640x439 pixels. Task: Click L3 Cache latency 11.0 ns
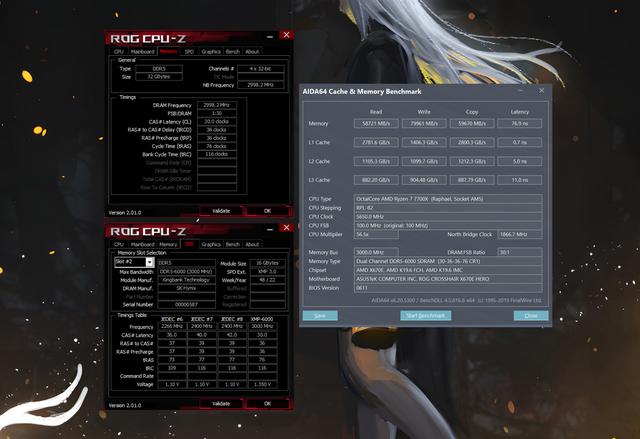[x=520, y=180]
